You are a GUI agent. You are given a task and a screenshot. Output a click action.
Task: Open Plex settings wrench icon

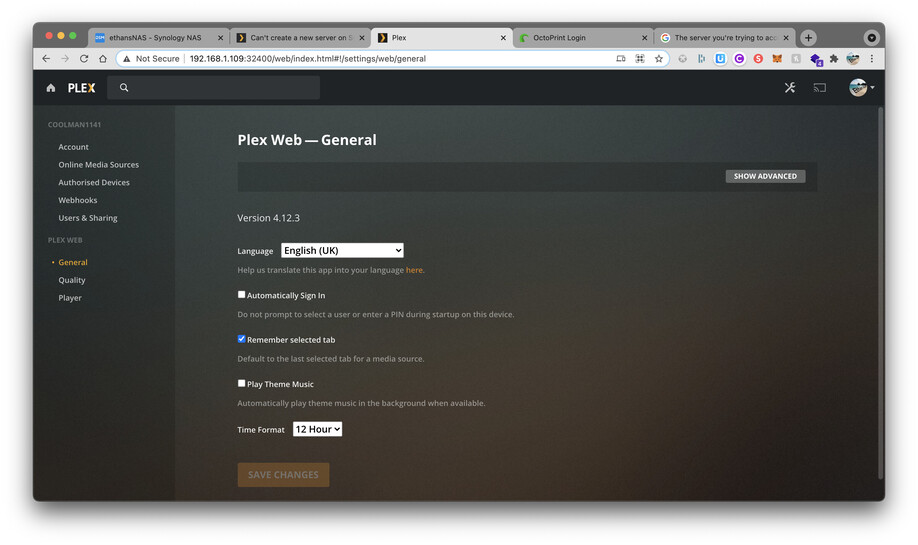click(x=790, y=88)
